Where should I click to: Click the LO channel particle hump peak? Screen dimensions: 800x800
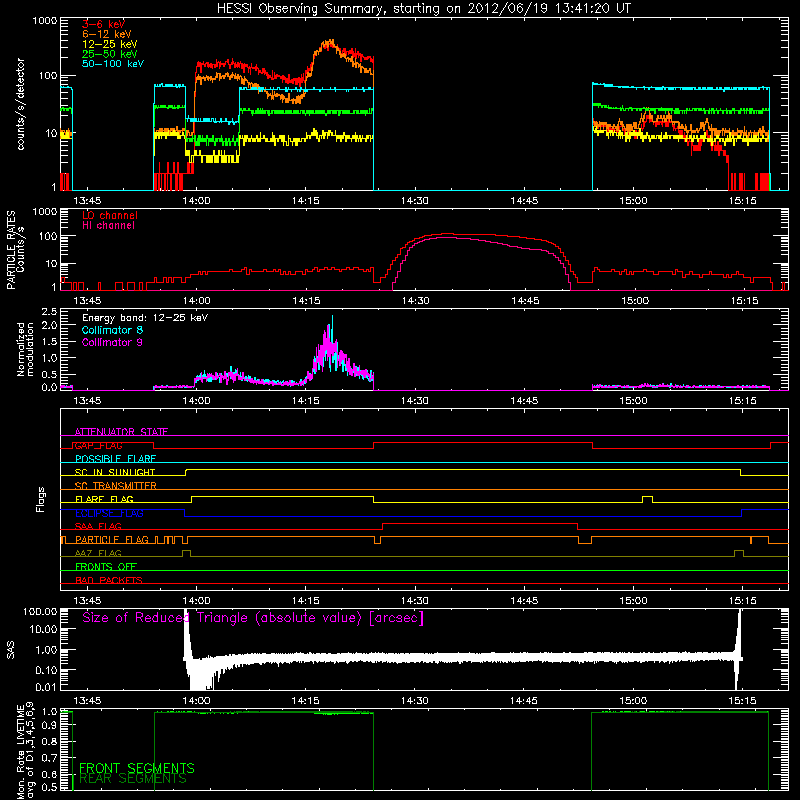(447, 234)
